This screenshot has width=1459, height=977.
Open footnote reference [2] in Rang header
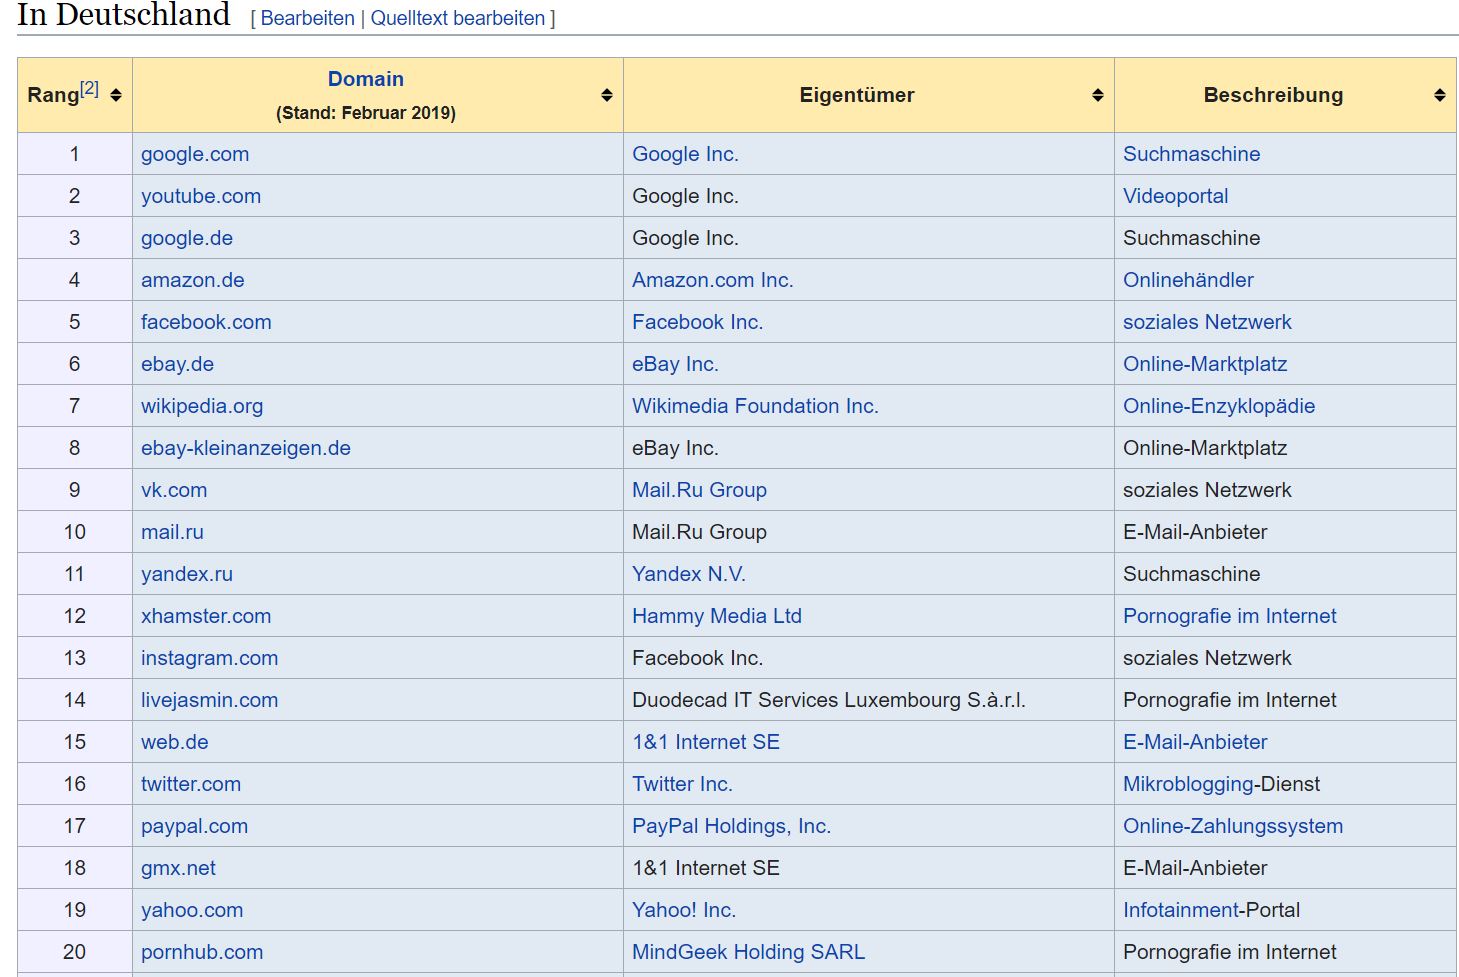pyautogui.click(x=90, y=88)
